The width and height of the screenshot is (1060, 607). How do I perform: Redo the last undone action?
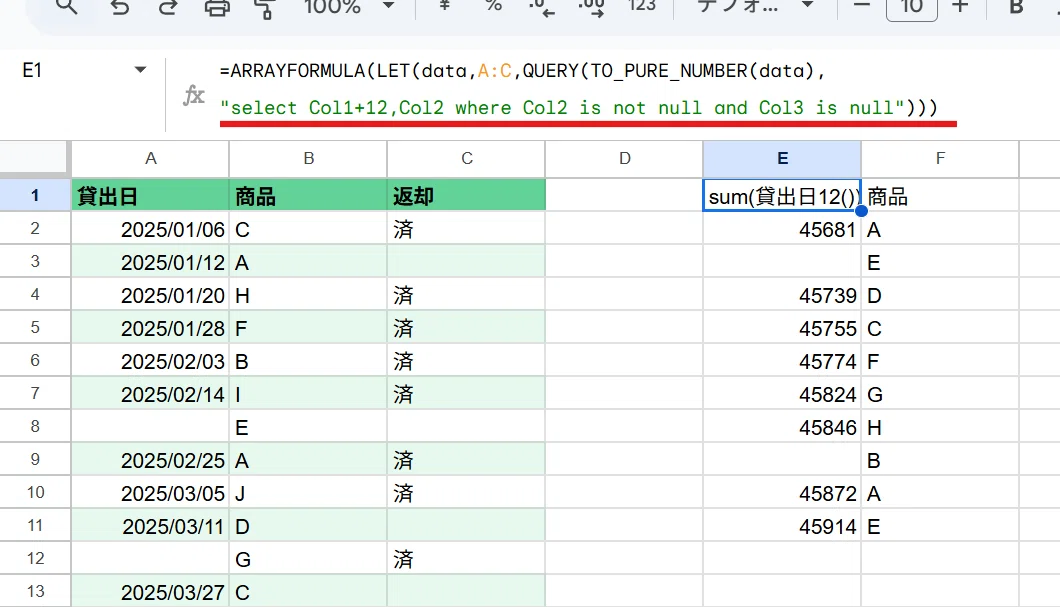click(x=168, y=7)
